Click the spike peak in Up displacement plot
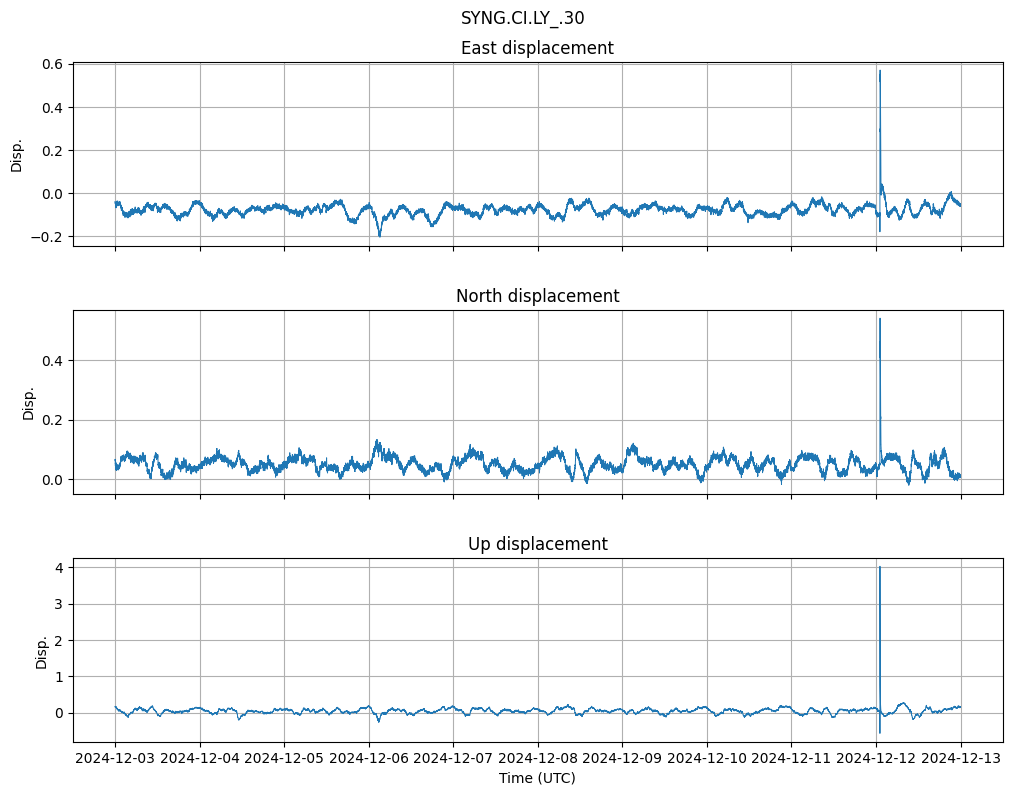Viewport: 1012px width, 795px height. (x=879, y=568)
